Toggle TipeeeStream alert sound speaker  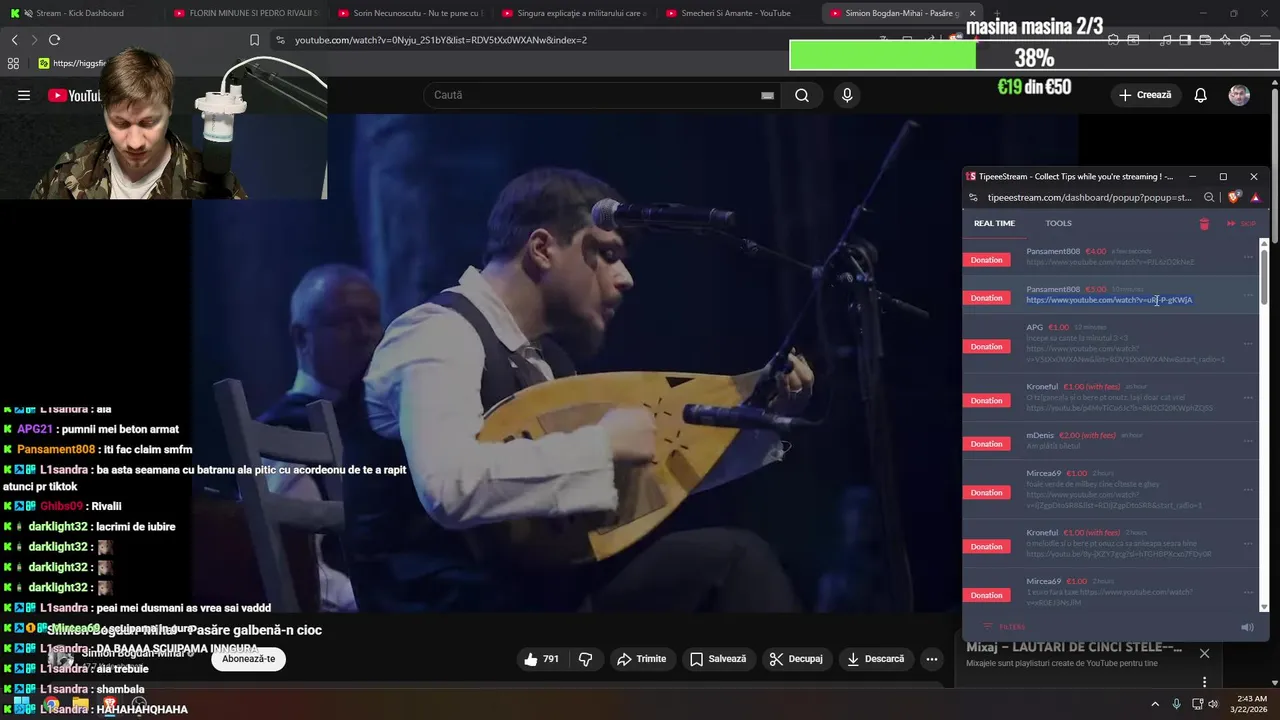pyautogui.click(x=1247, y=627)
